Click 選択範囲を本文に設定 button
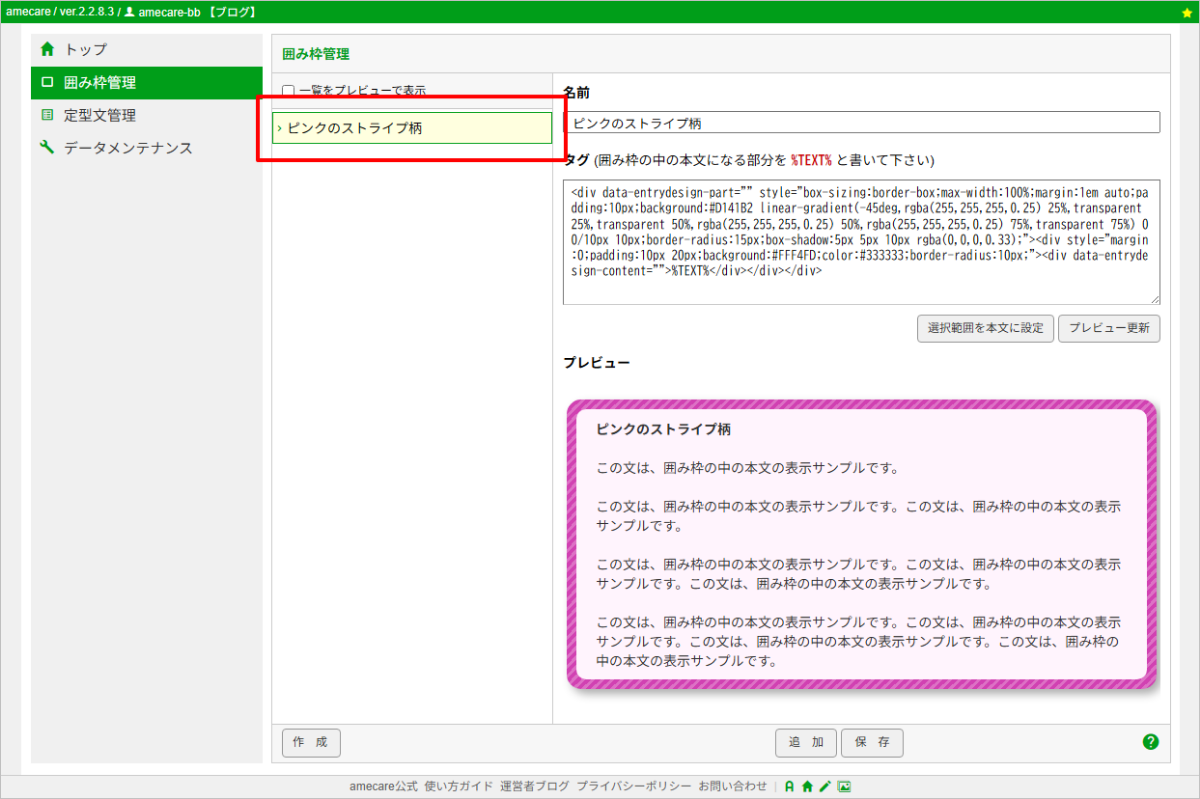Viewport: 1200px width, 799px height. (x=985, y=328)
